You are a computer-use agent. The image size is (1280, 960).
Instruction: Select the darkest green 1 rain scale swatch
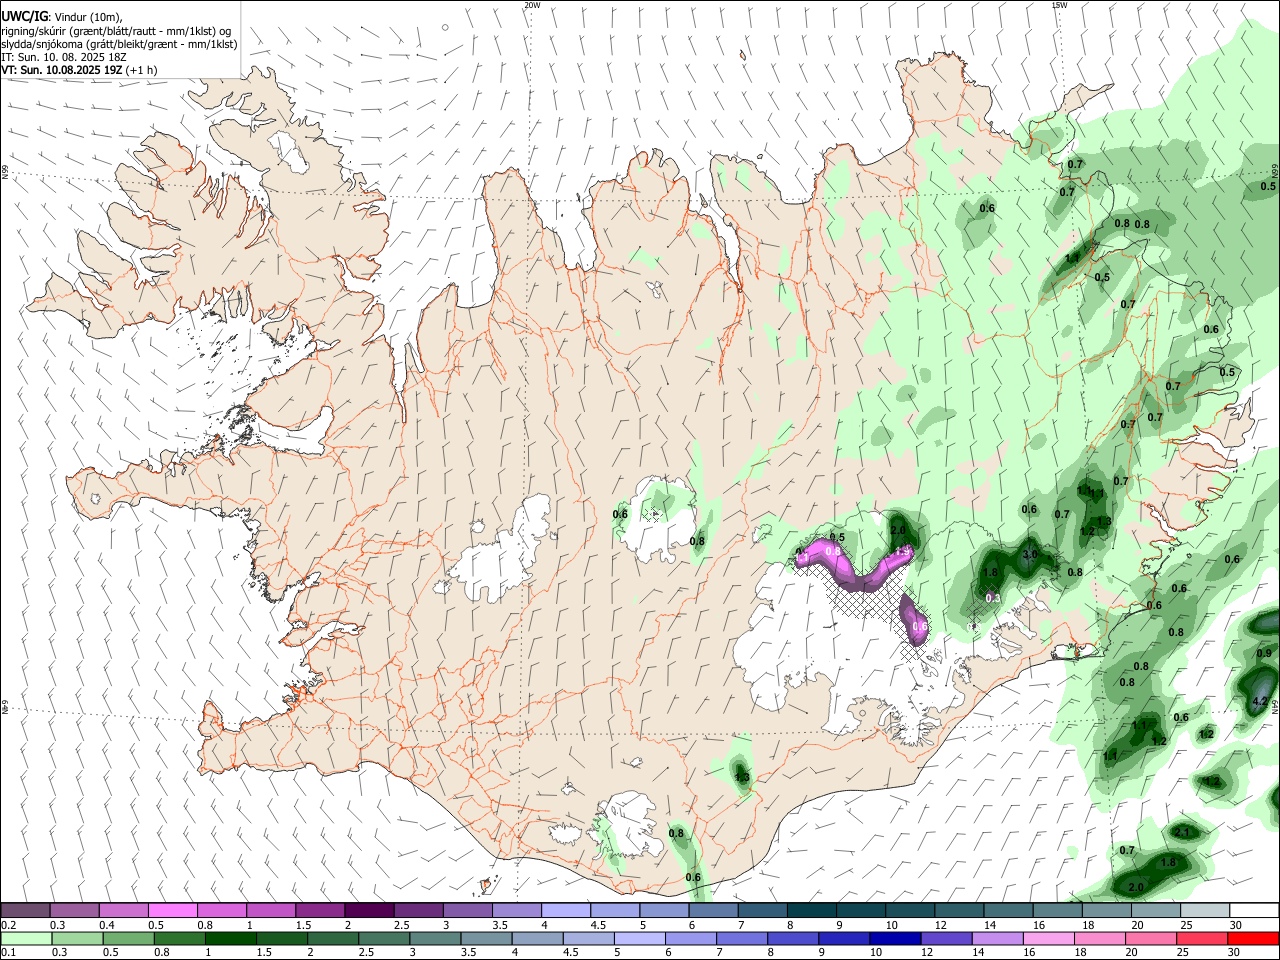(229, 938)
